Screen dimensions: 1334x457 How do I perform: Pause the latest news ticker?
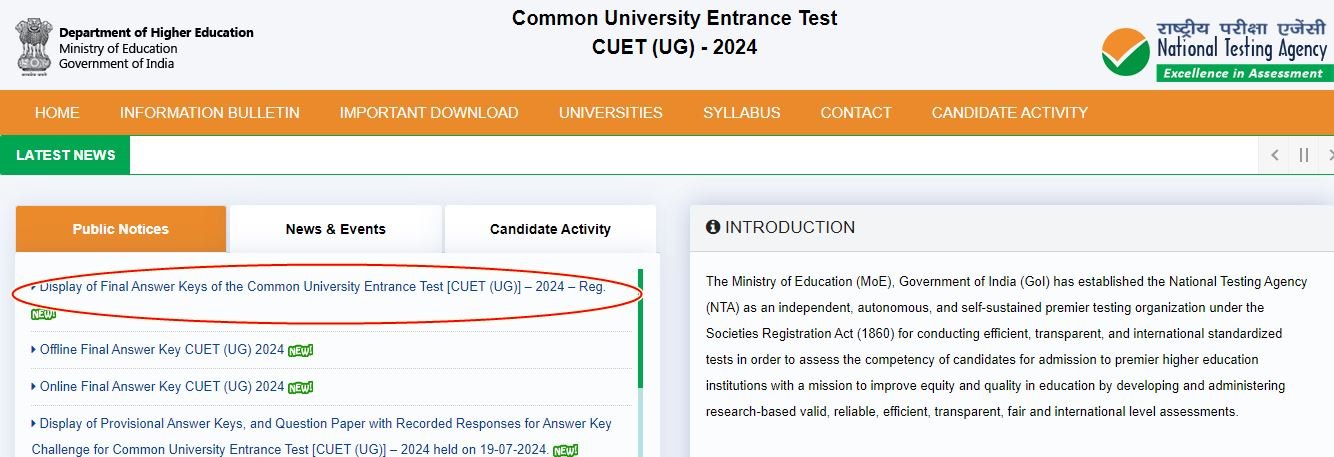tap(1303, 155)
